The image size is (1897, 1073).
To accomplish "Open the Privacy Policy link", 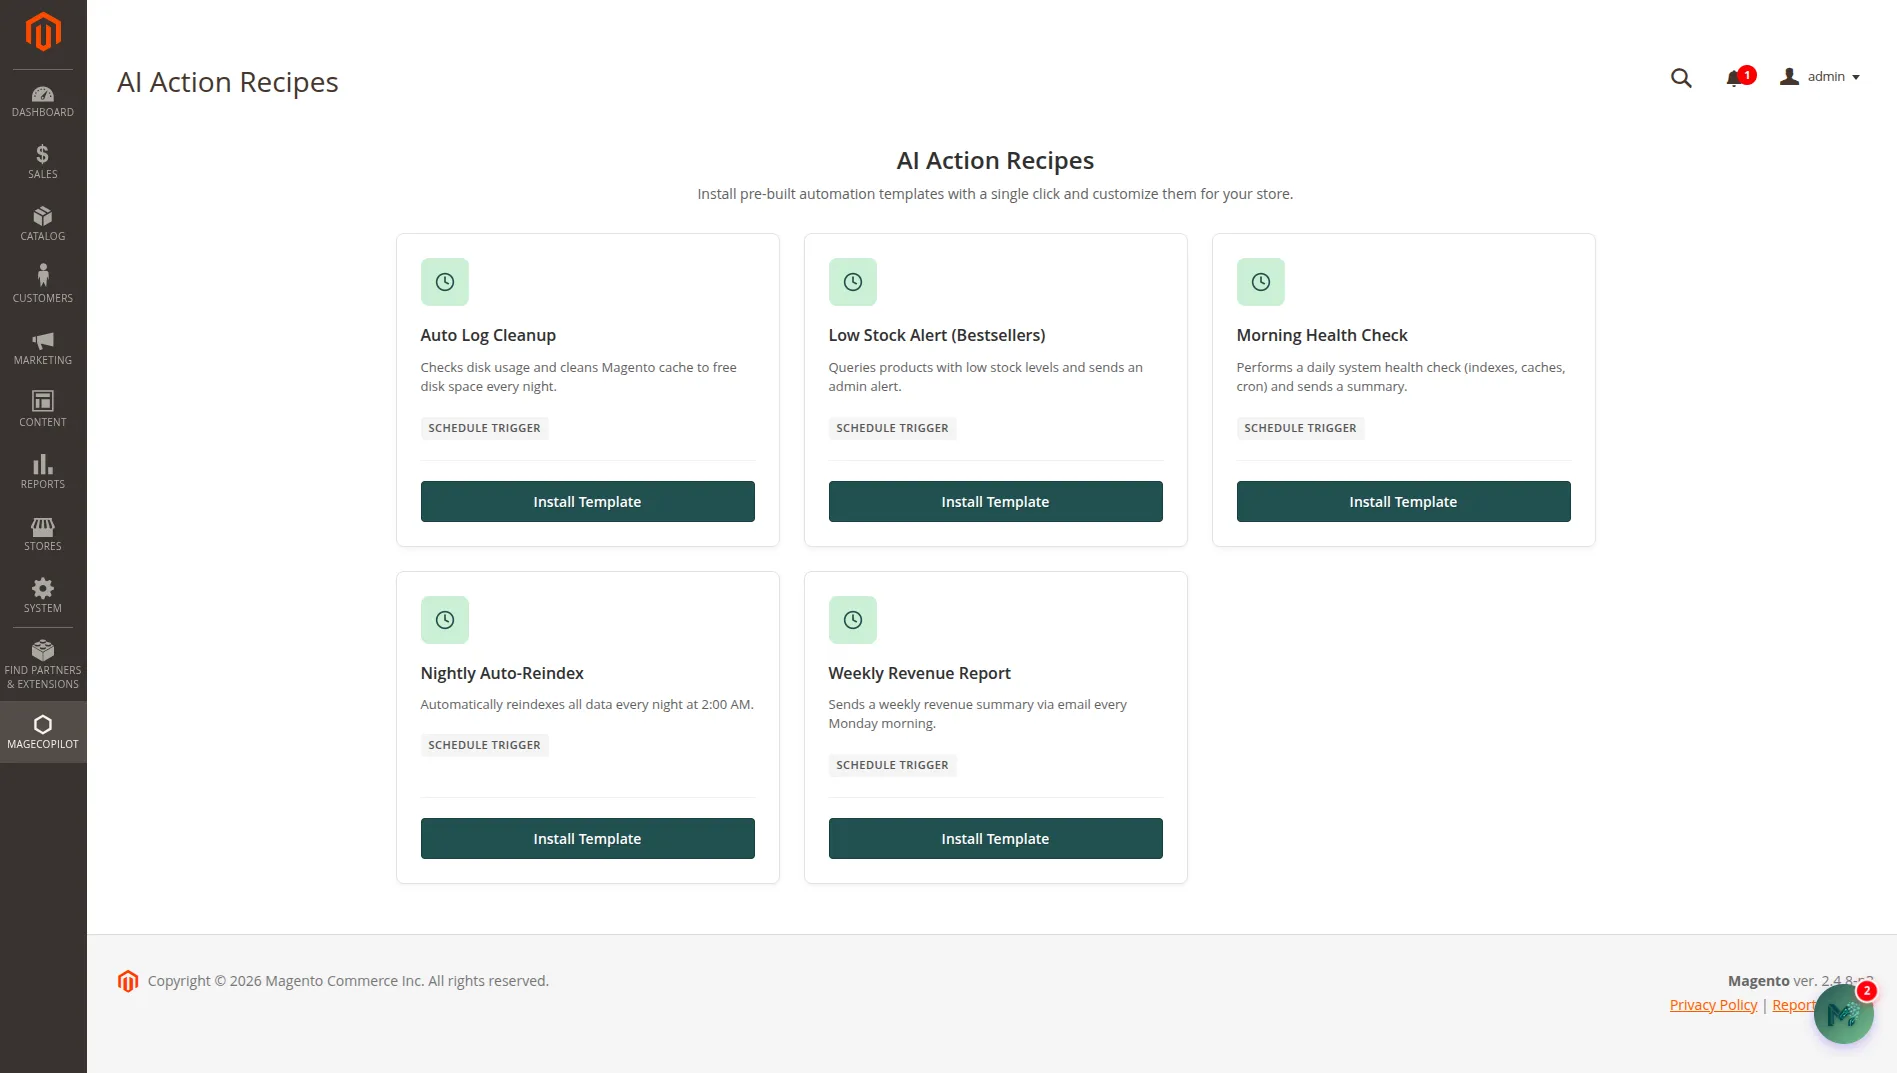I will 1713,1005.
